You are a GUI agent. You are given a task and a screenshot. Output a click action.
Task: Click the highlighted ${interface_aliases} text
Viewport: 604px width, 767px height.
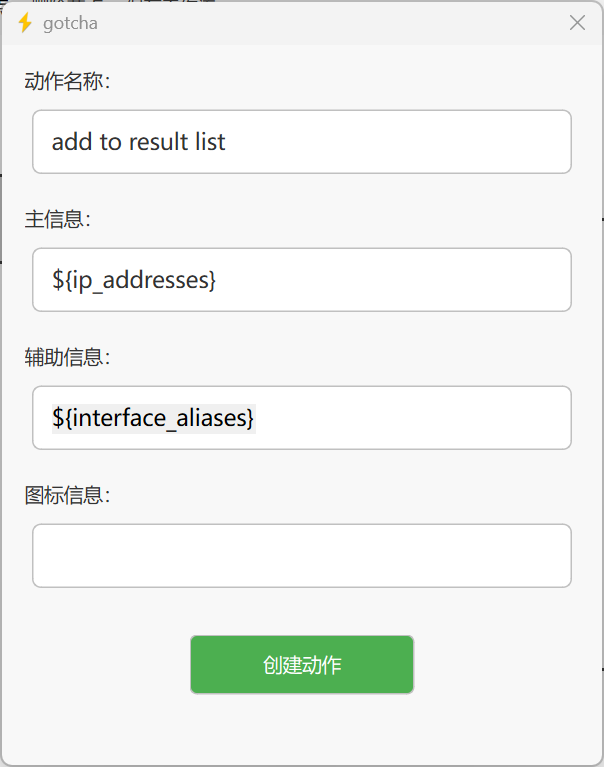(x=154, y=418)
